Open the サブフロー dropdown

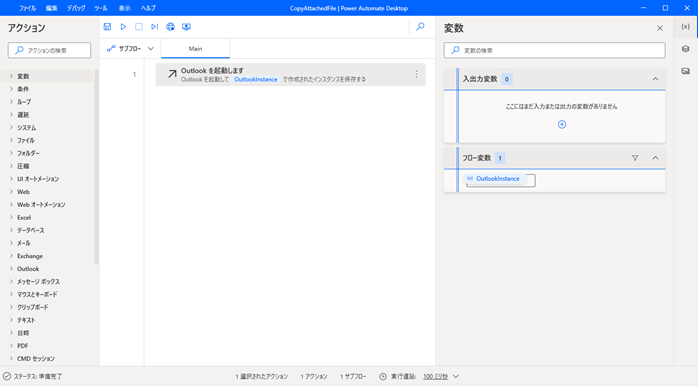[x=130, y=49]
